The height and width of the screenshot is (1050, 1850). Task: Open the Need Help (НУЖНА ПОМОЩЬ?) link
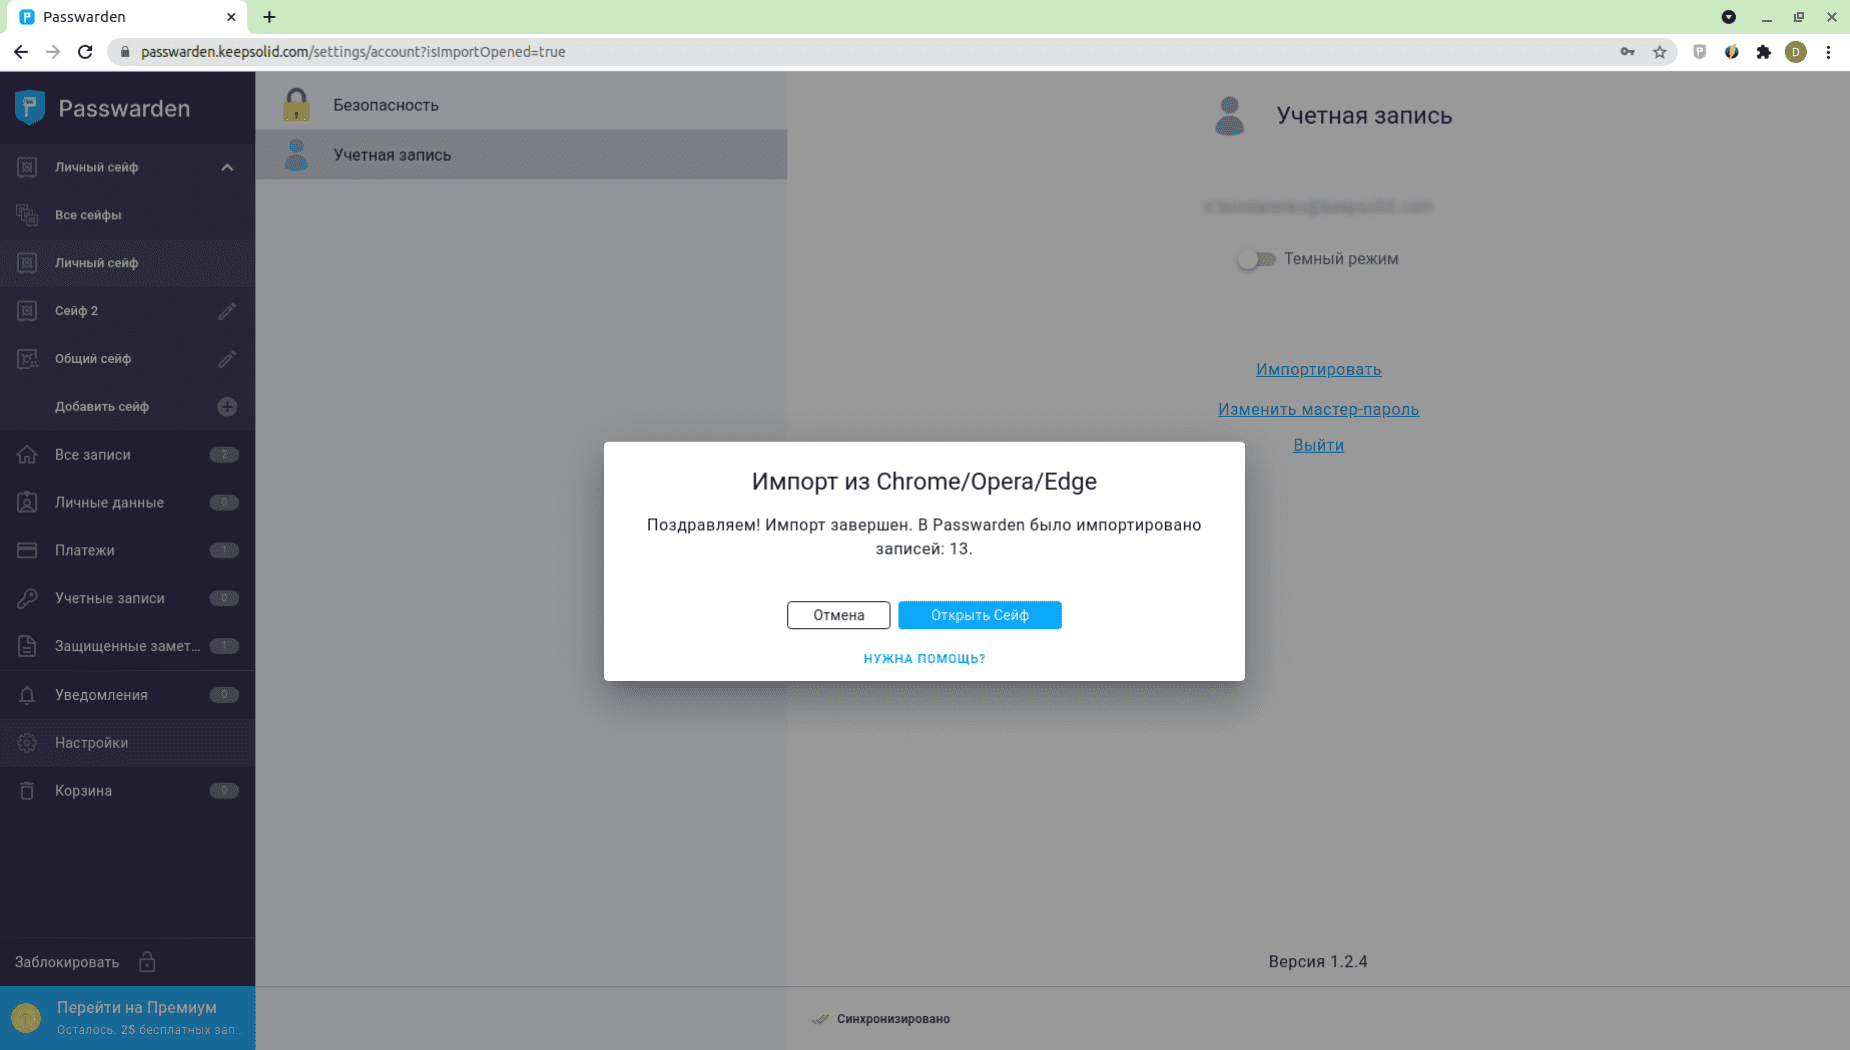[924, 658]
